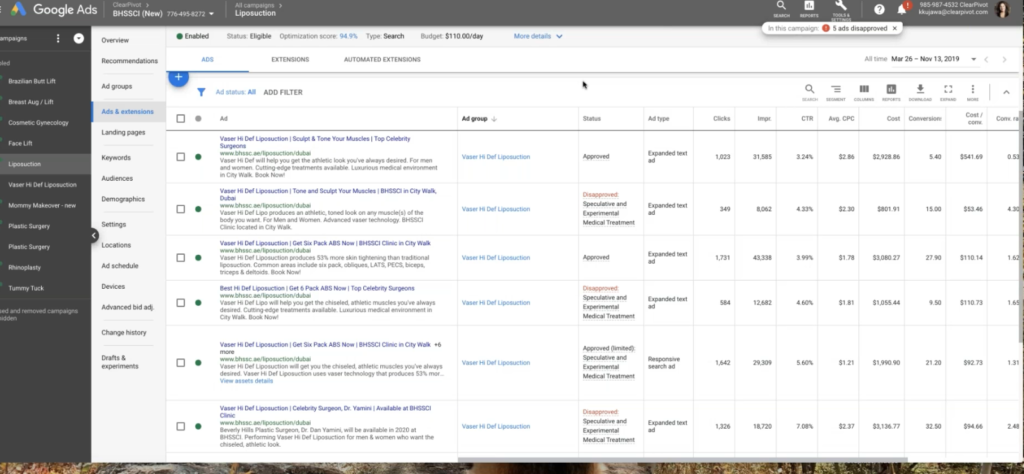Switch to the Extensions tab
Image resolution: width=1024 pixels, height=474 pixels.
click(x=289, y=60)
